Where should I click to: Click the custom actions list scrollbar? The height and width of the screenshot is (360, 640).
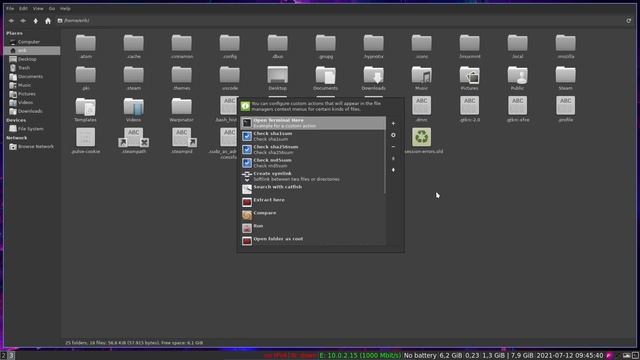pos(384,161)
